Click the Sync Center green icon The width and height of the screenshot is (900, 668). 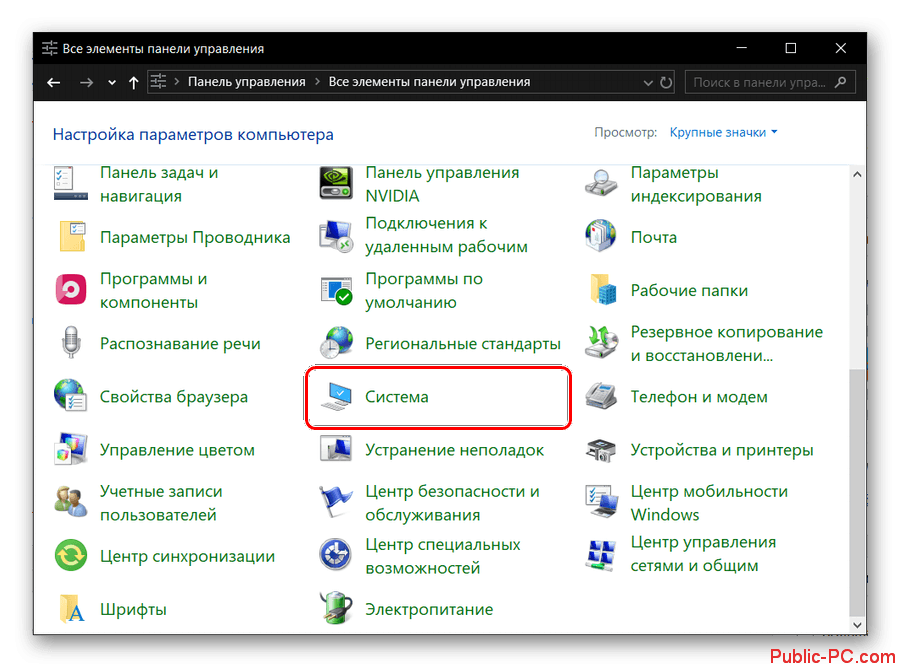[x=71, y=556]
